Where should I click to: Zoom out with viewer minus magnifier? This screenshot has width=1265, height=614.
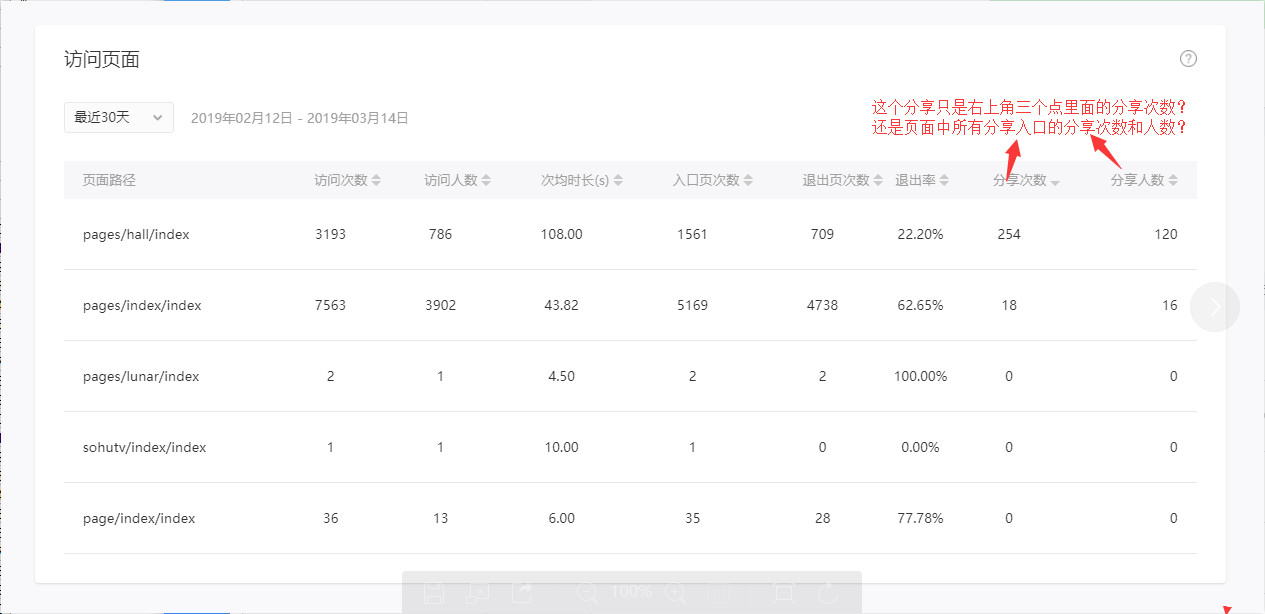(588, 592)
